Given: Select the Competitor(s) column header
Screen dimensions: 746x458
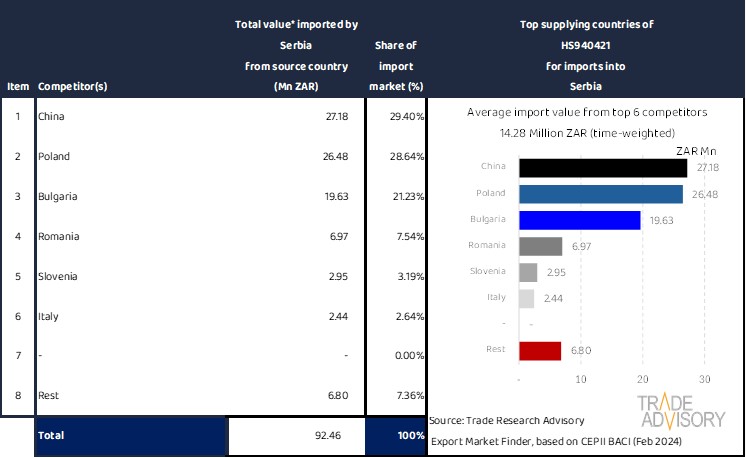Looking at the screenshot, I should pos(72,87).
